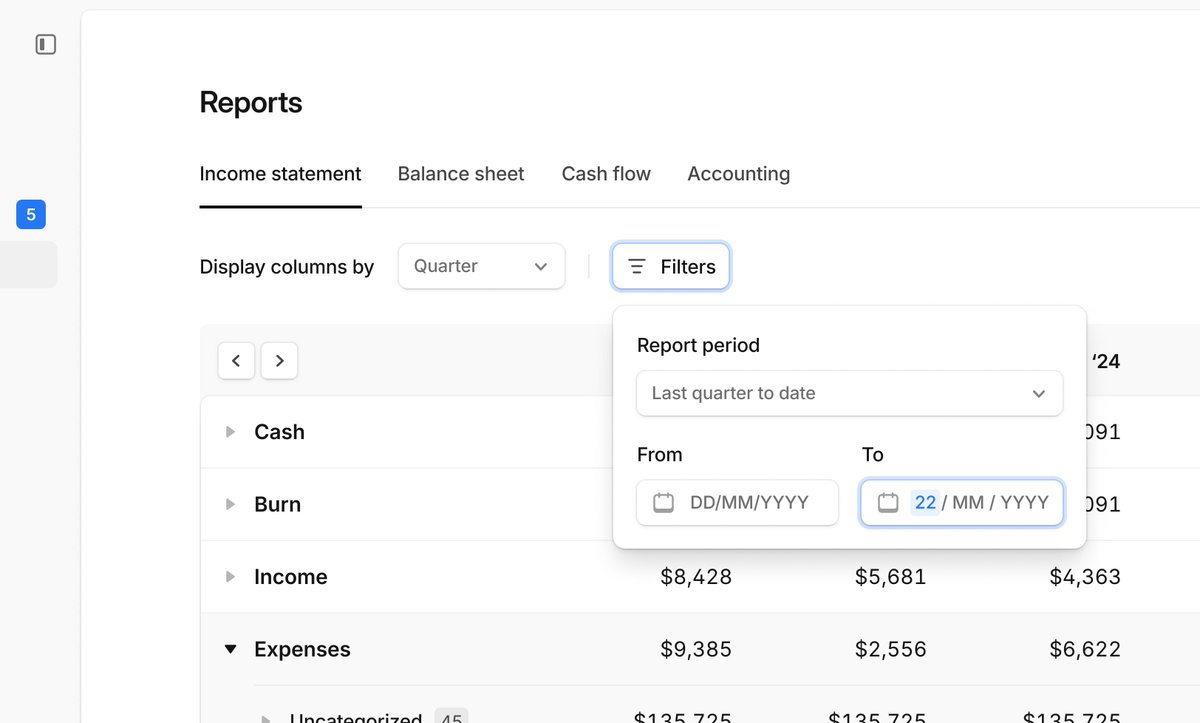Expand the Income row
This screenshot has width=1200, height=723.
[x=230, y=577]
